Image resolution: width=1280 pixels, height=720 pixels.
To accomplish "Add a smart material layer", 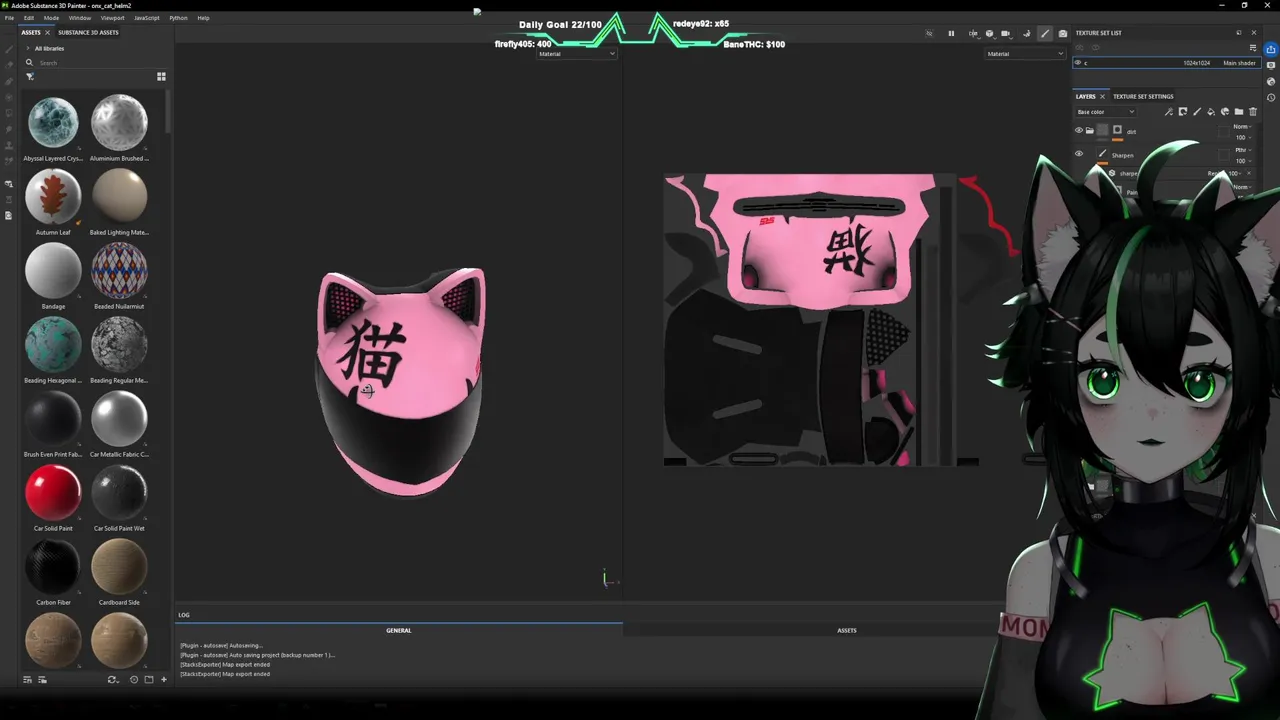I will point(1225,112).
